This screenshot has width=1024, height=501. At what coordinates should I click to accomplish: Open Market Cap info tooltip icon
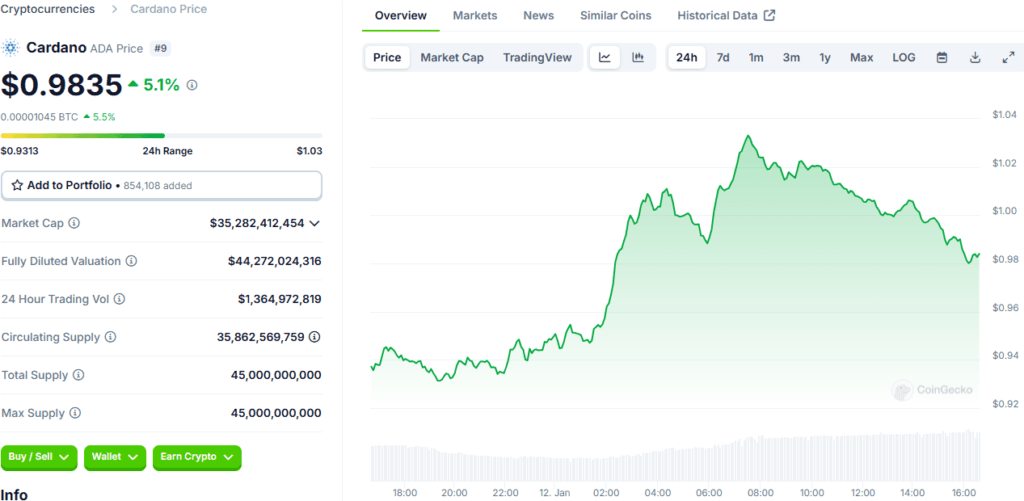point(74,223)
